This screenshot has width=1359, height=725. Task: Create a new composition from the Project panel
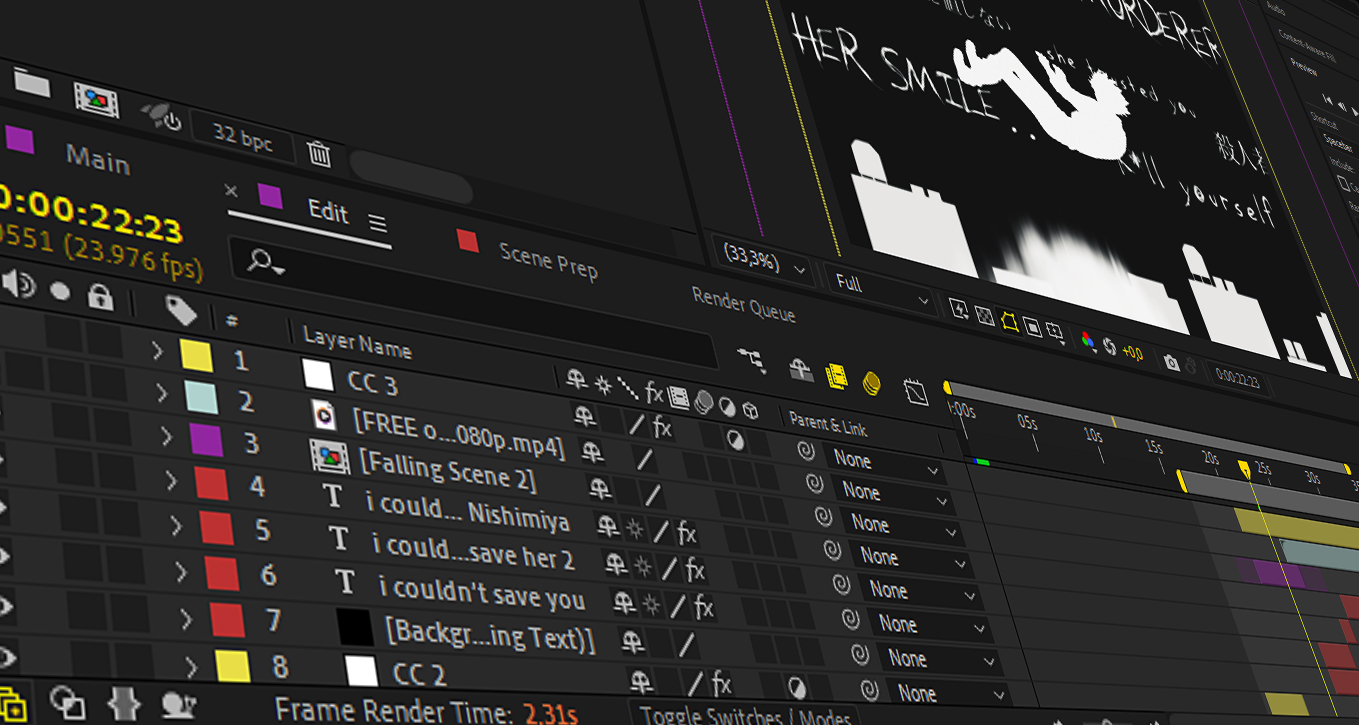[96, 99]
